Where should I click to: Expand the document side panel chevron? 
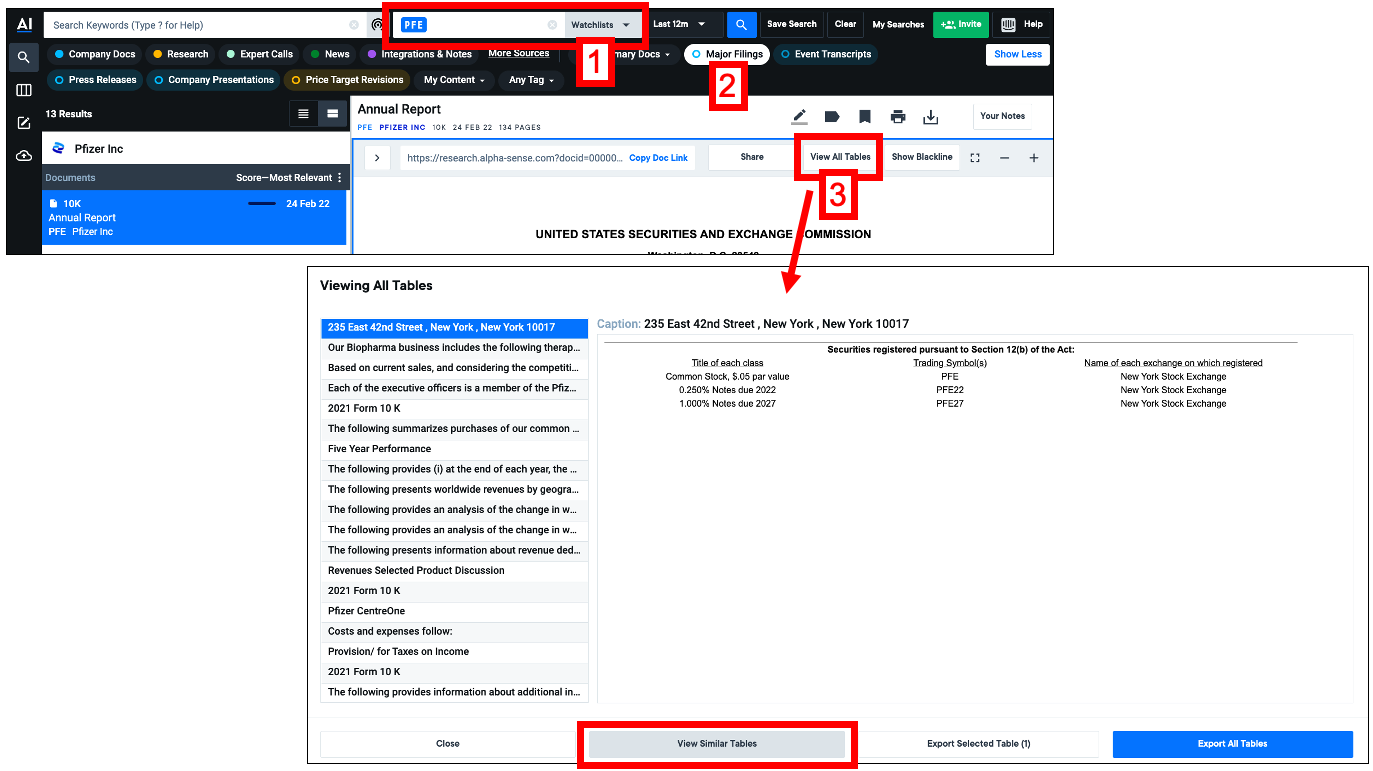pos(377,158)
